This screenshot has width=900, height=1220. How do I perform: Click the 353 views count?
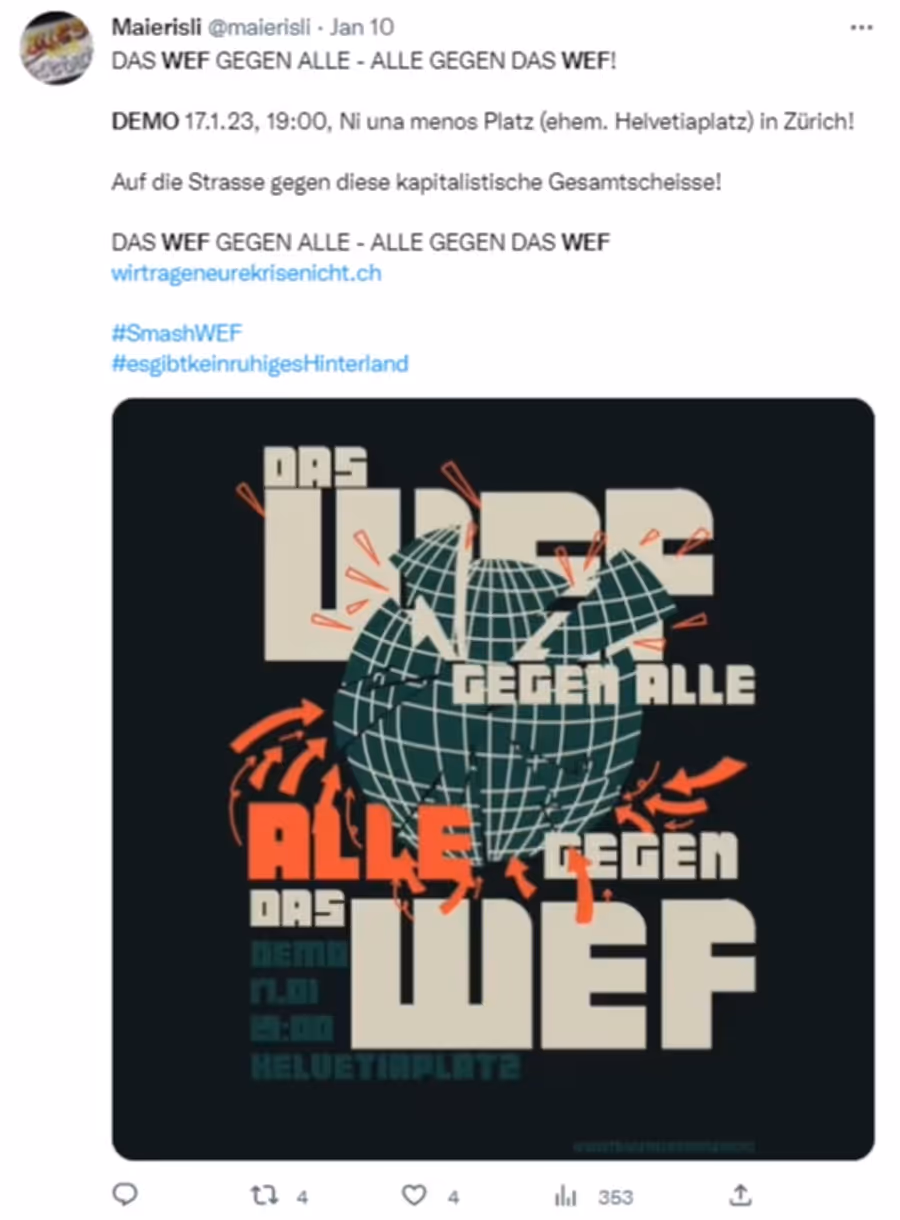point(616,1197)
